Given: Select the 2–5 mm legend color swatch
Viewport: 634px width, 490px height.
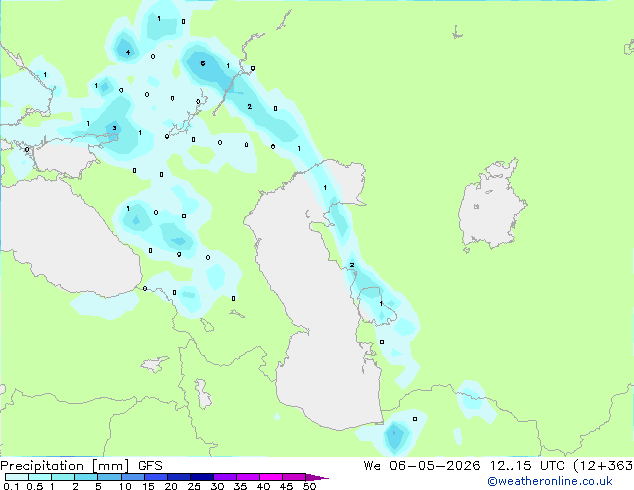Looking at the screenshot, I should point(86,477).
